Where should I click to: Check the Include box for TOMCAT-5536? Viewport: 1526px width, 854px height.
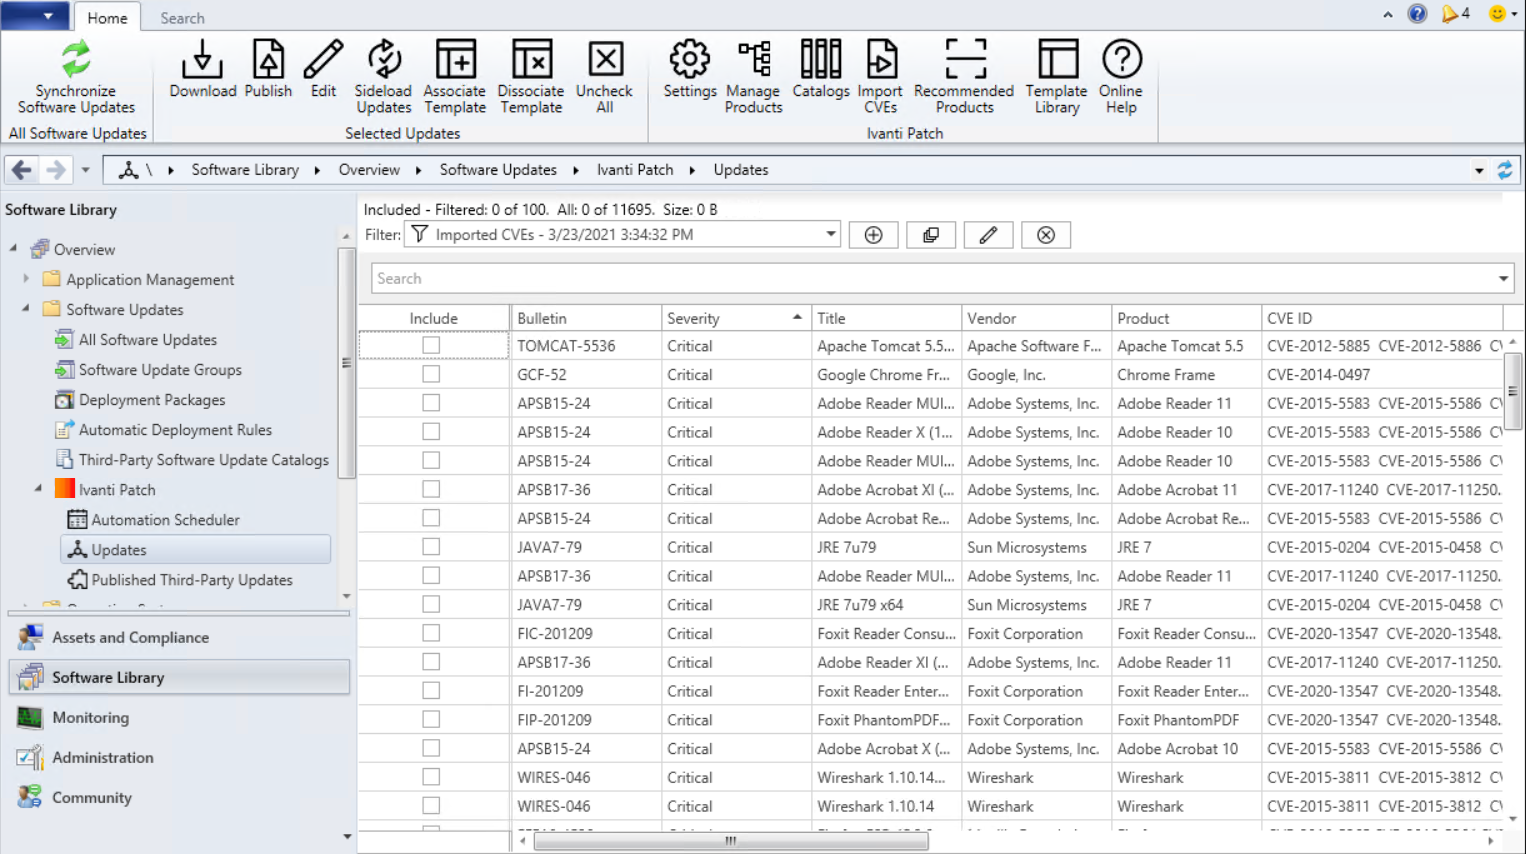(431, 345)
